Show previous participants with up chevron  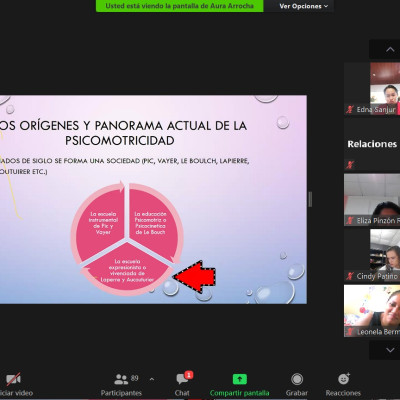(390, 50)
